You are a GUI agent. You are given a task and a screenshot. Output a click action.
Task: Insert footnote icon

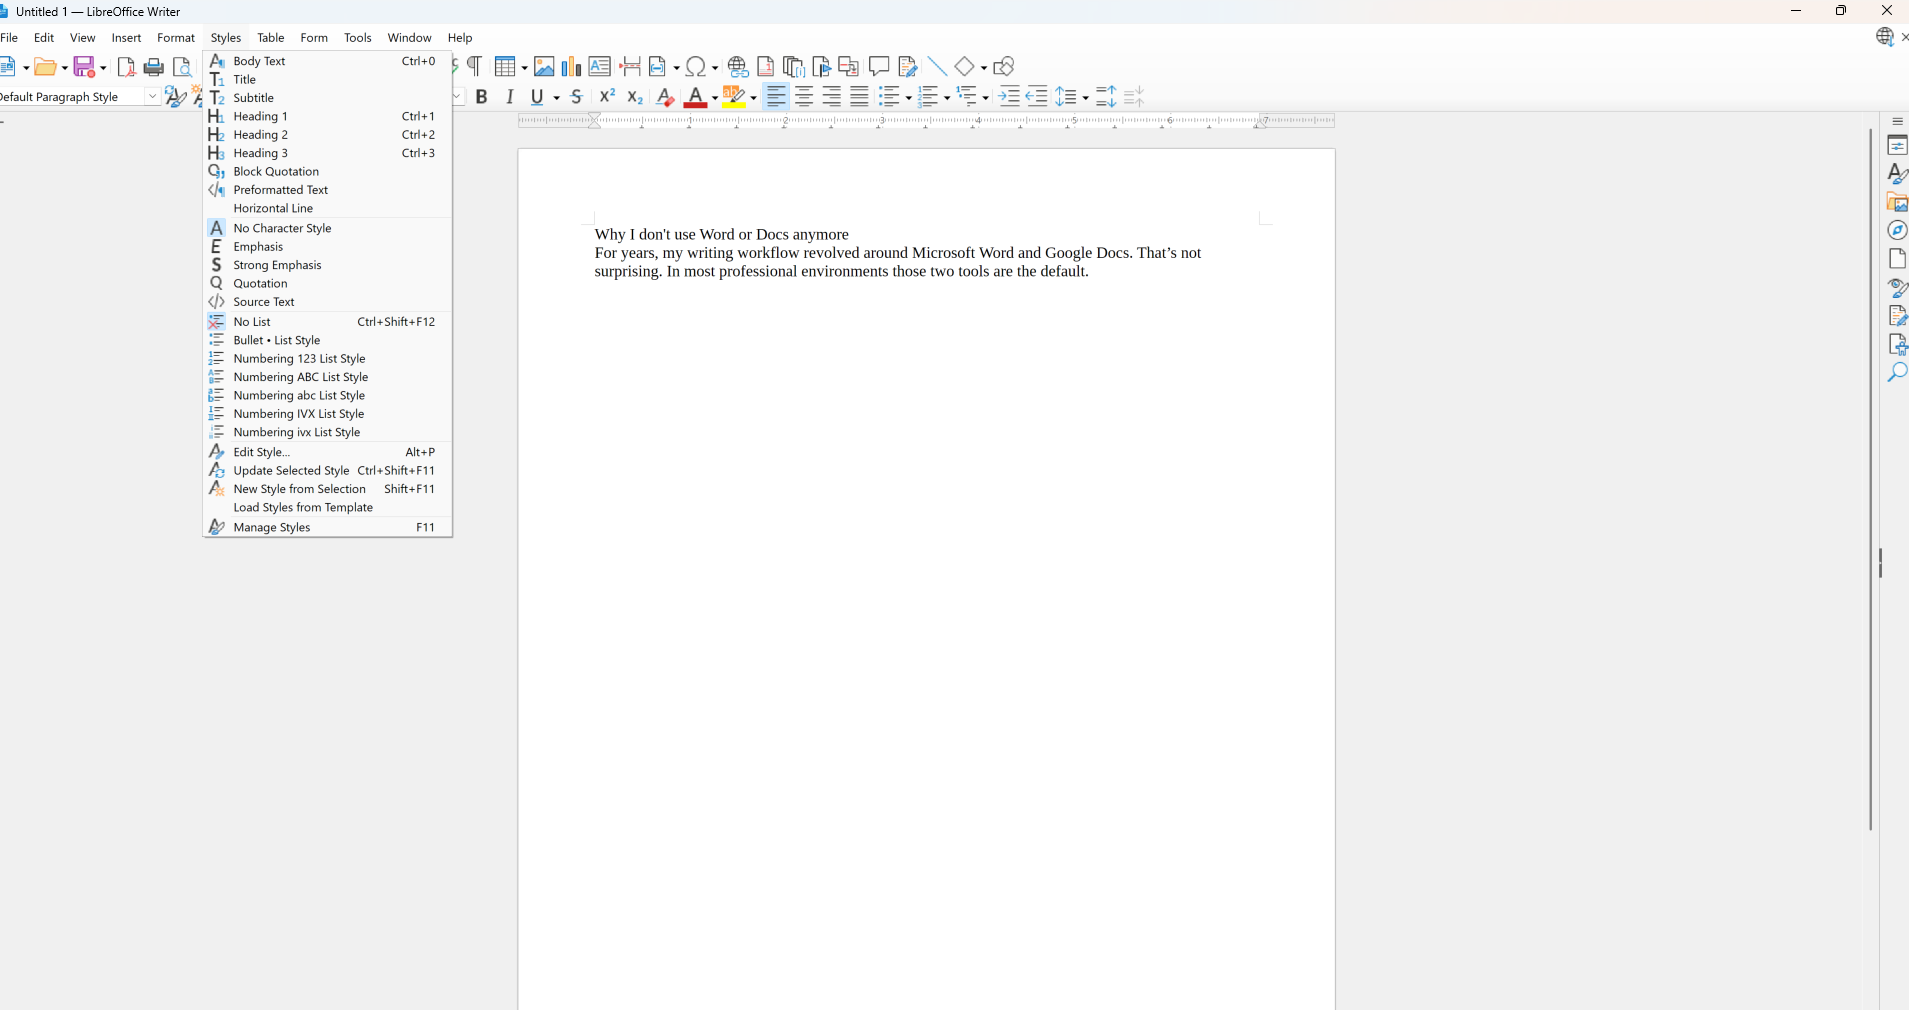click(765, 66)
